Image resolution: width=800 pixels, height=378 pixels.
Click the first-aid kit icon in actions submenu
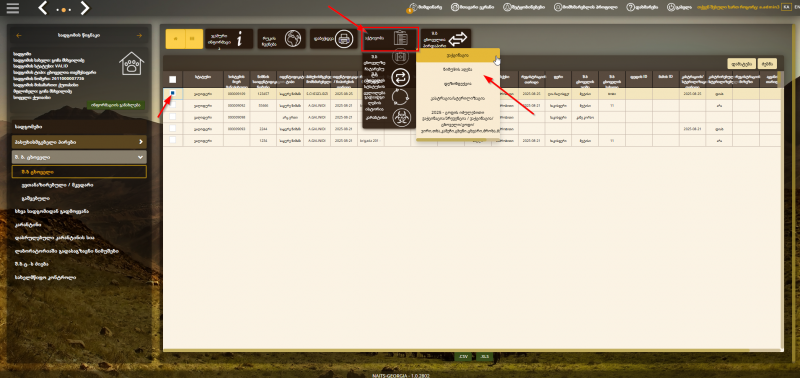401,57
